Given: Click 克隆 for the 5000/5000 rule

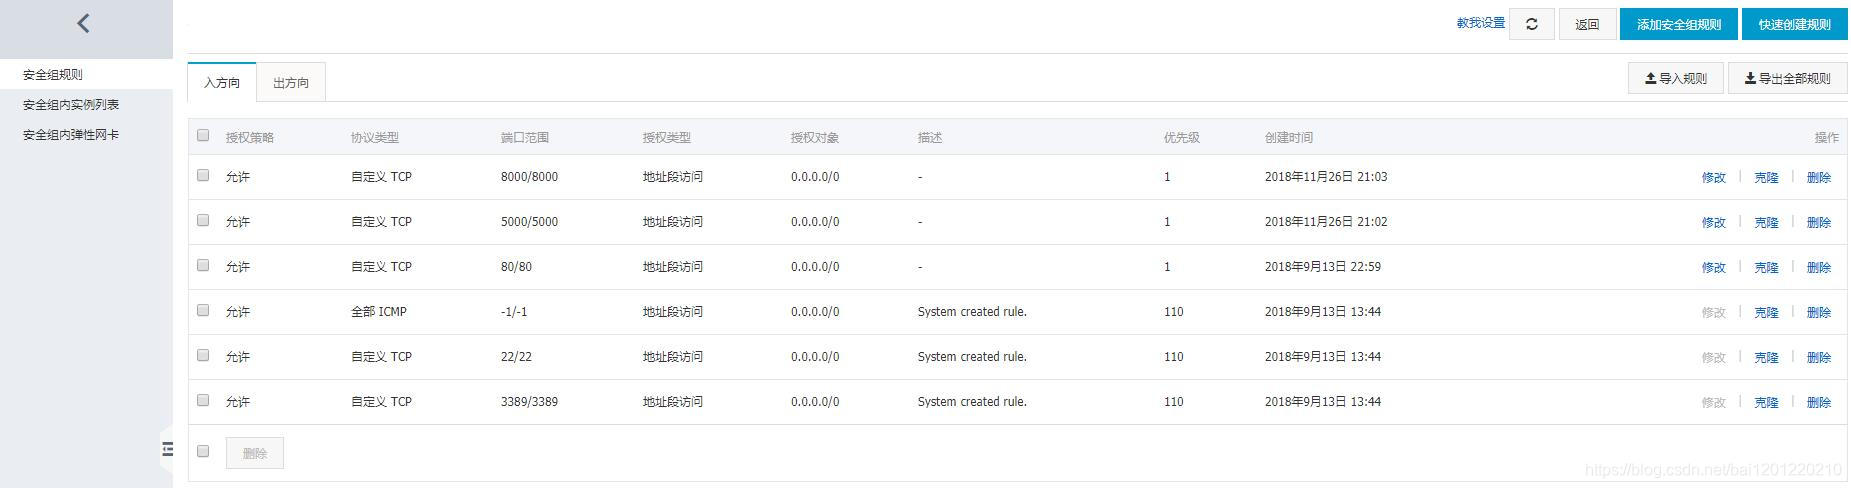Looking at the screenshot, I should (x=1766, y=222).
